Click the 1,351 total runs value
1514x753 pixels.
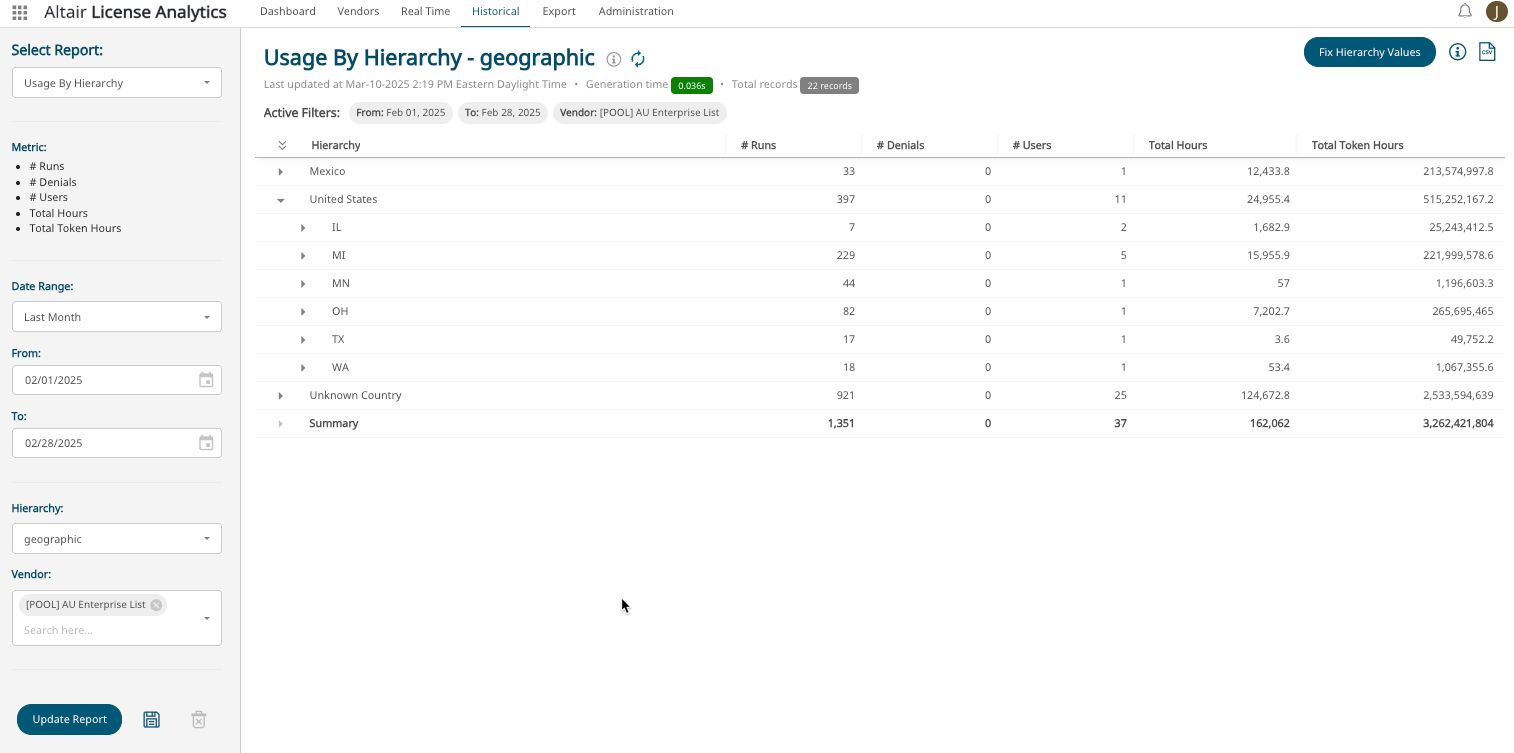tap(841, 424)
